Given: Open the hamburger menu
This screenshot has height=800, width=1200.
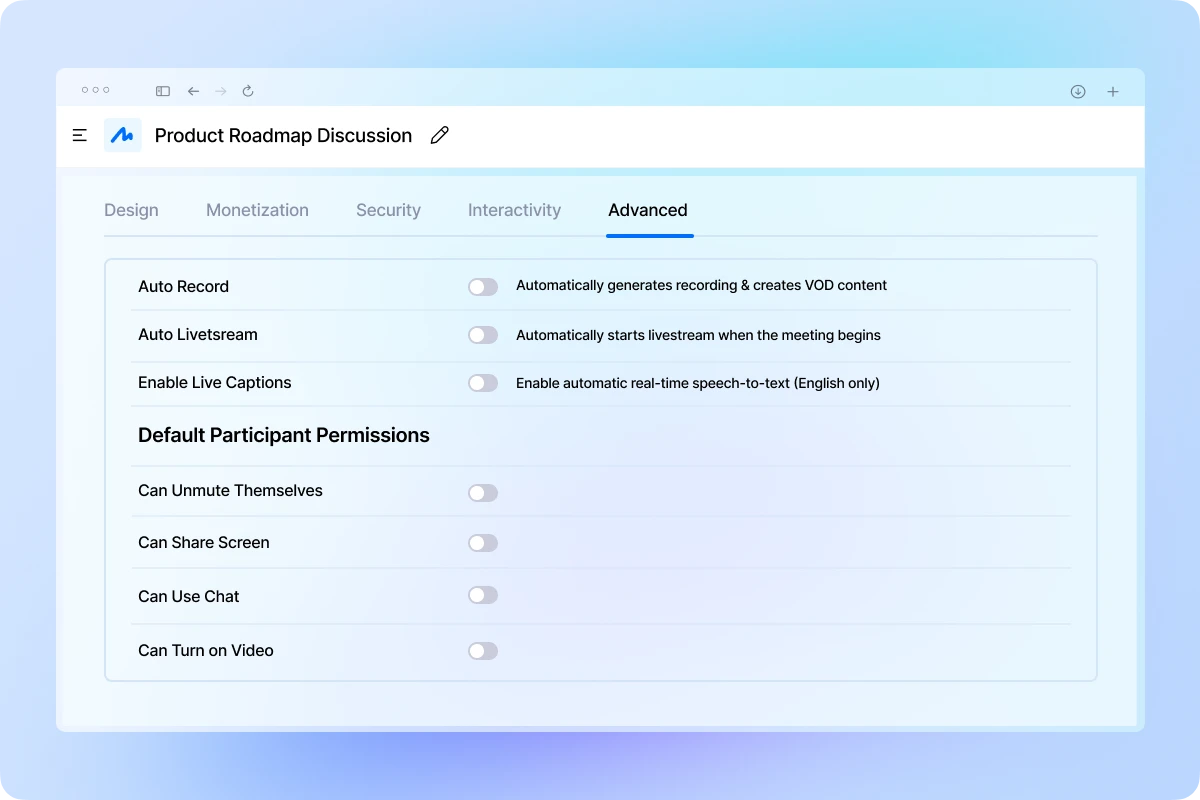Looking at the screenshot, I should click(x=80, y=135).
